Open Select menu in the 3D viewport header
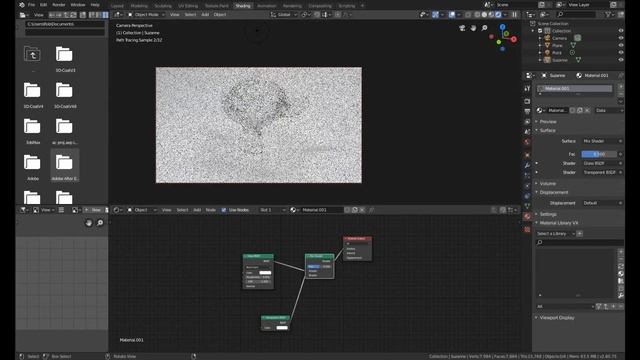Screen dimensions: 640x360 [190, 15]
